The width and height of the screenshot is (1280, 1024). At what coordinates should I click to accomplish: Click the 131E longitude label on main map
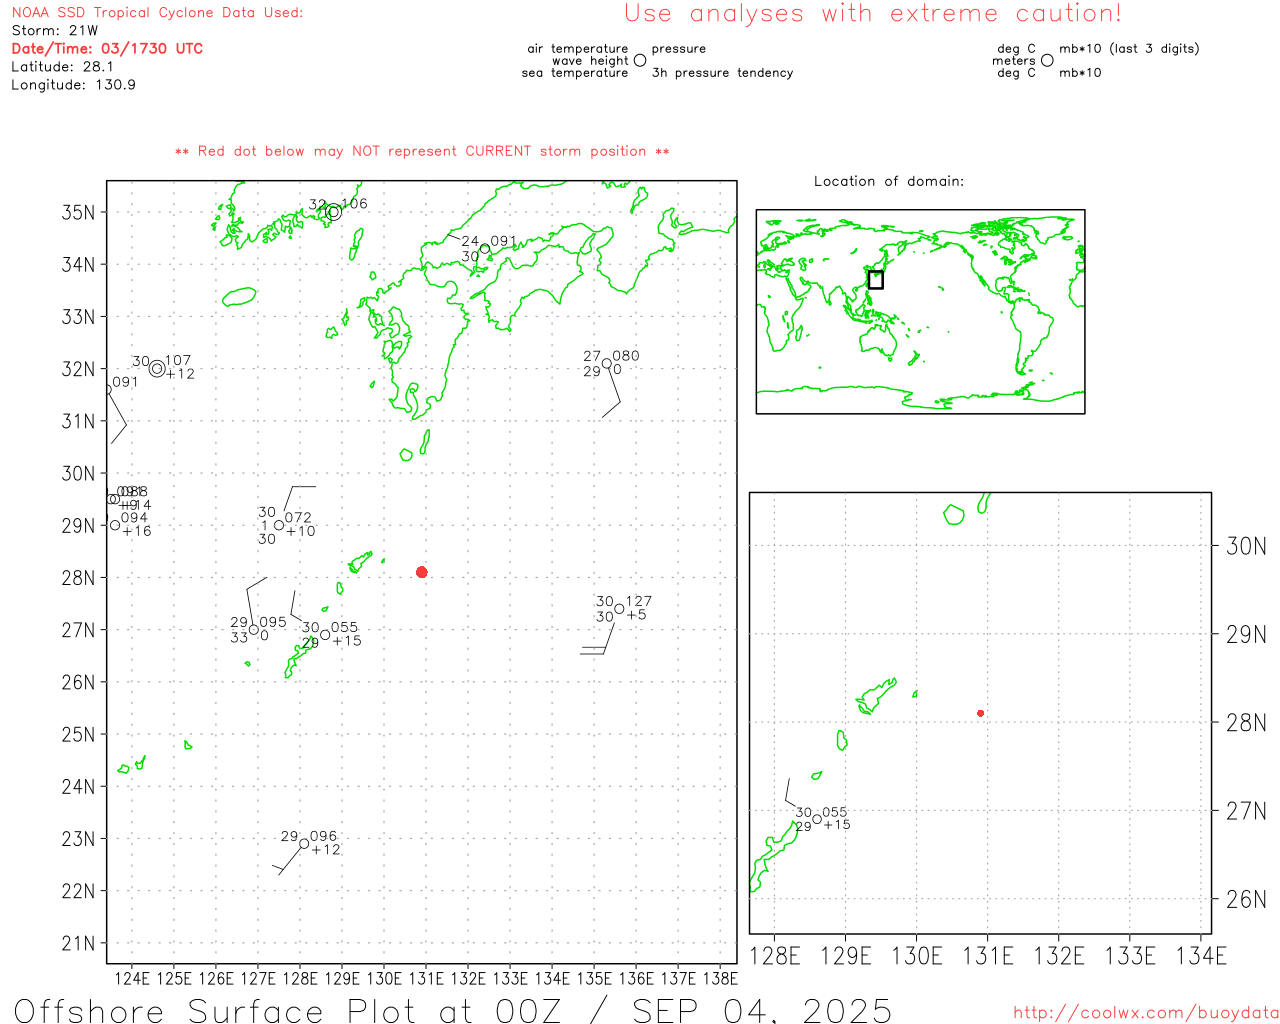point(426,979)
